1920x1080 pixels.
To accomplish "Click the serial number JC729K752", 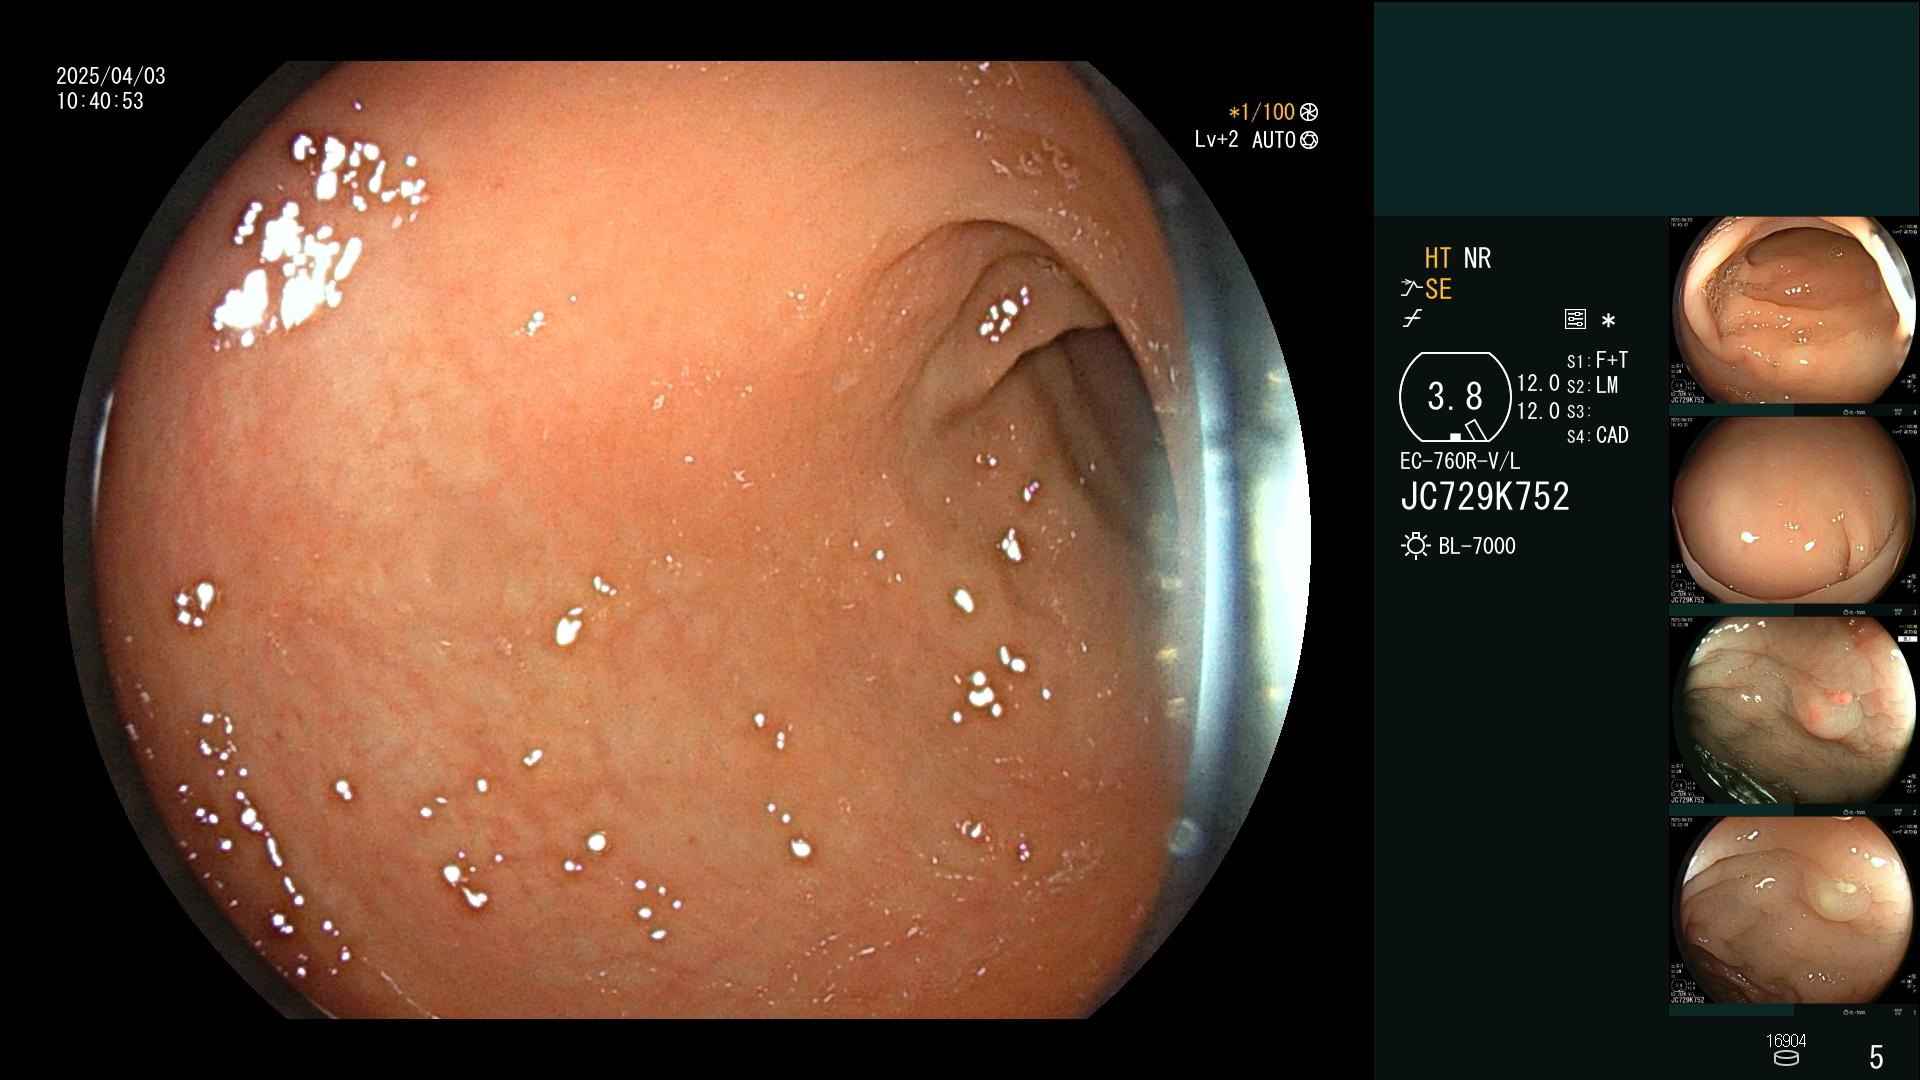I will point(1485,496).
